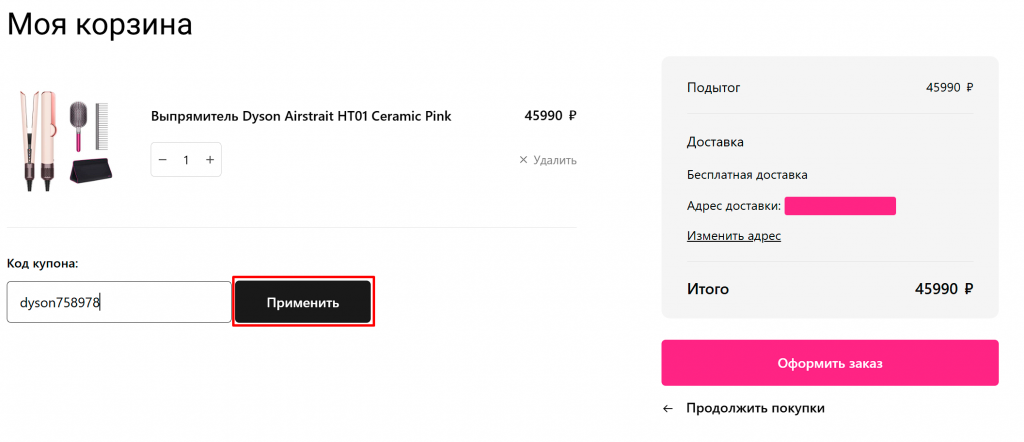Apply the coupon with the Применить button
Screen dimensions: 1024x442
tap(303, 302)
